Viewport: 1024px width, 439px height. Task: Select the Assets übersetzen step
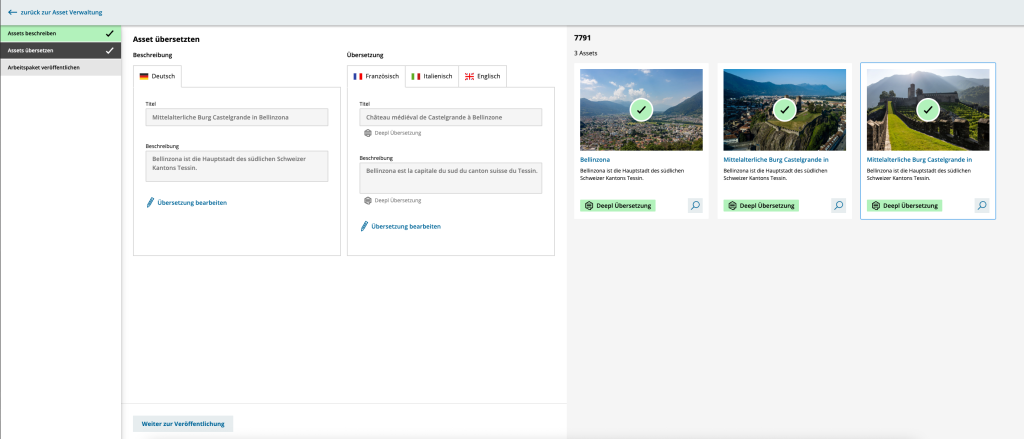[x=60, y=50]
